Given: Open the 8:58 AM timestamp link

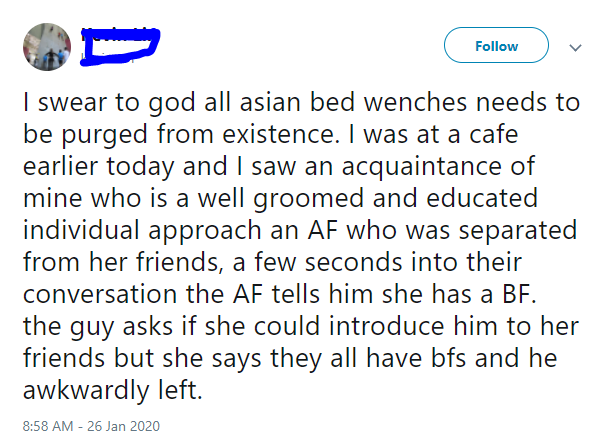Looking at the screenshot, I should (48, 426).
